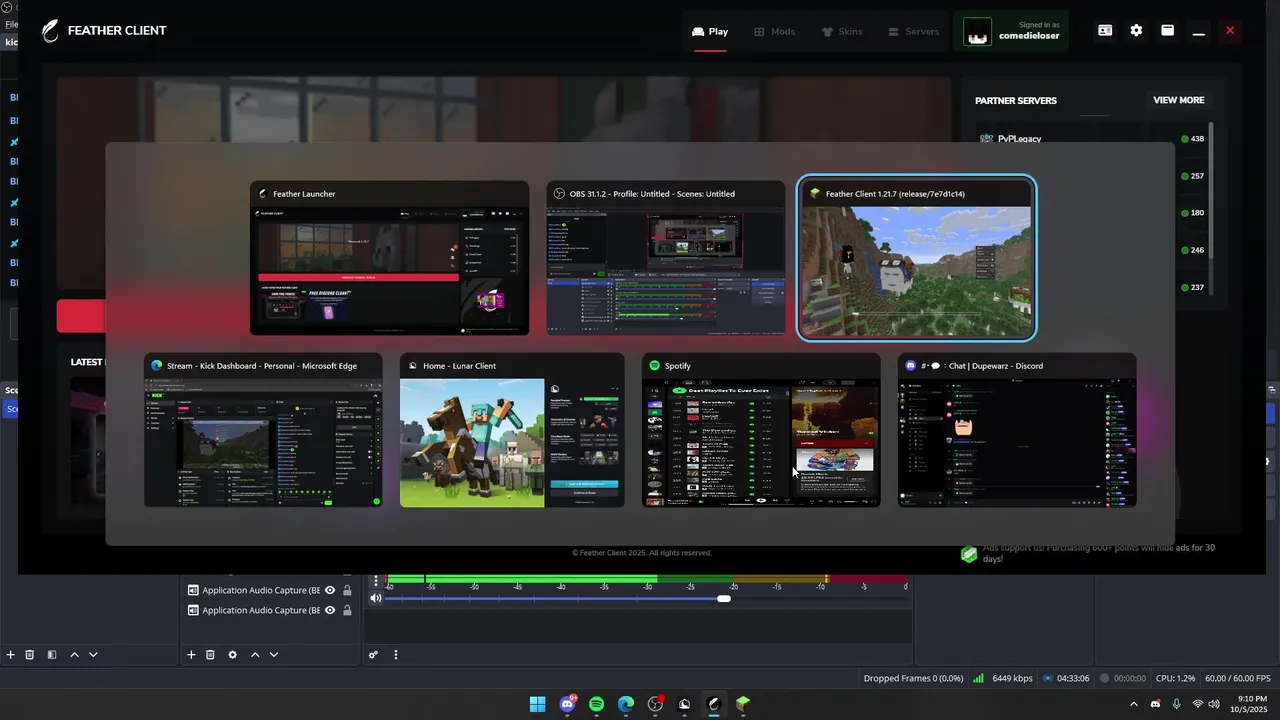
Task: Switch to the Dupewarz Discord window thumbnail
Action: coord(1017,430)
